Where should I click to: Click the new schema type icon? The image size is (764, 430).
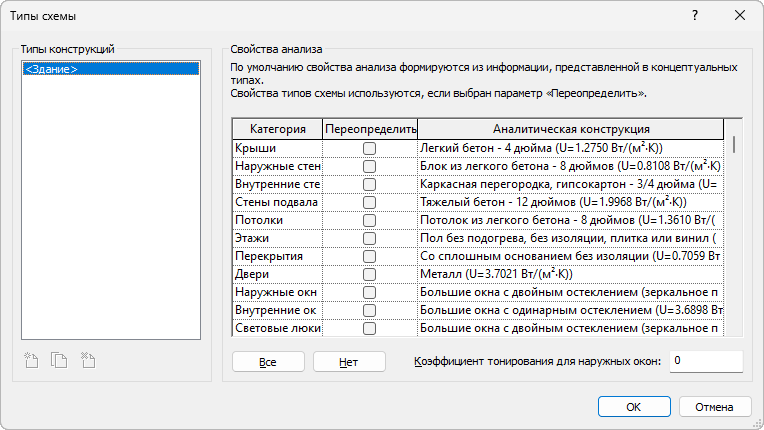(x=32, y=360)
